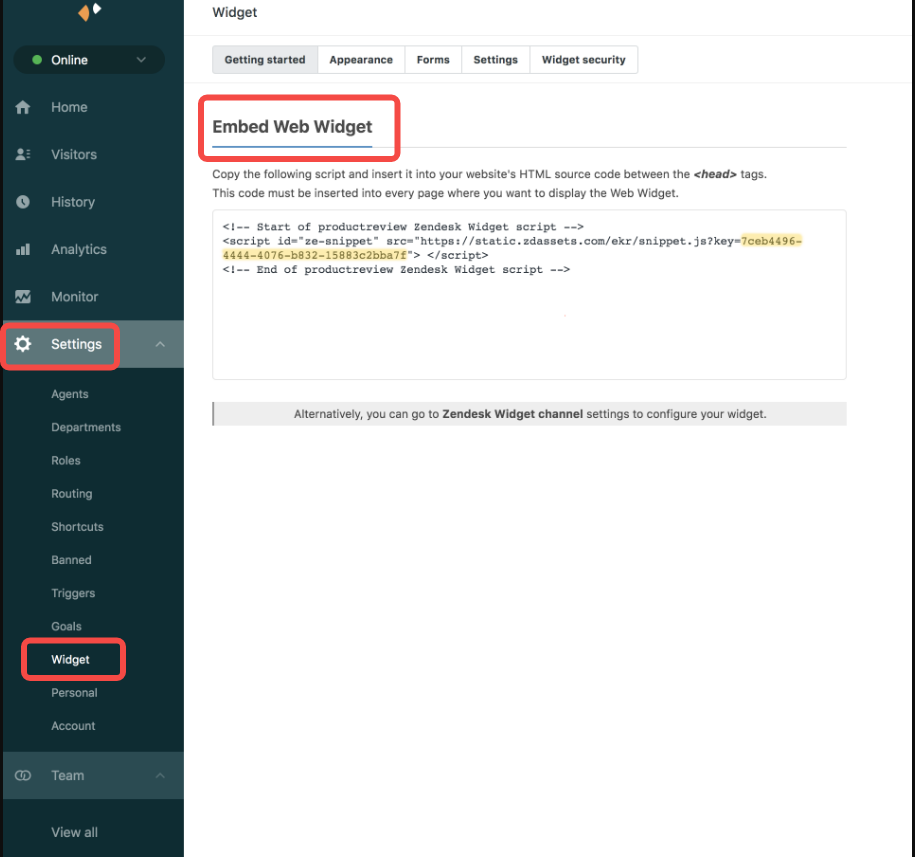Click the History clock icon
915x857 pixels.
point(23,202)
